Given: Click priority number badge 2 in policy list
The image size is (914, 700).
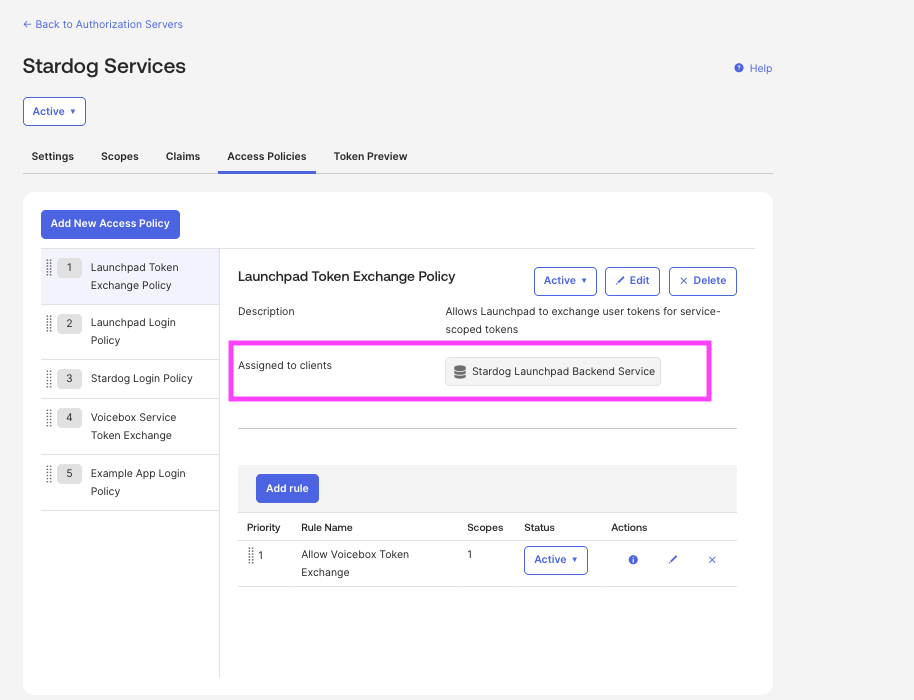Looking at the screenshot, I should pos(69,323).
